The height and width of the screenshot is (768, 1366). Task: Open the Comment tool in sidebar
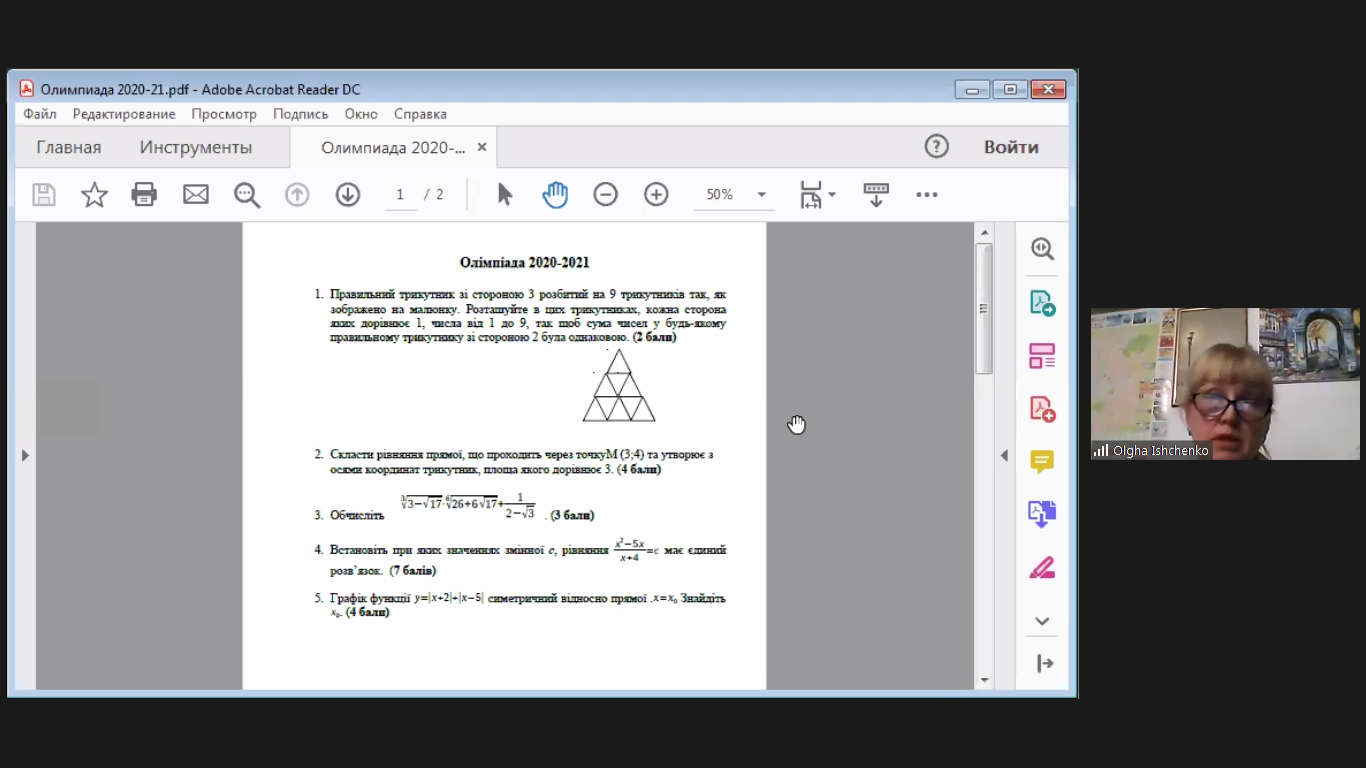tap(1042, 461)
